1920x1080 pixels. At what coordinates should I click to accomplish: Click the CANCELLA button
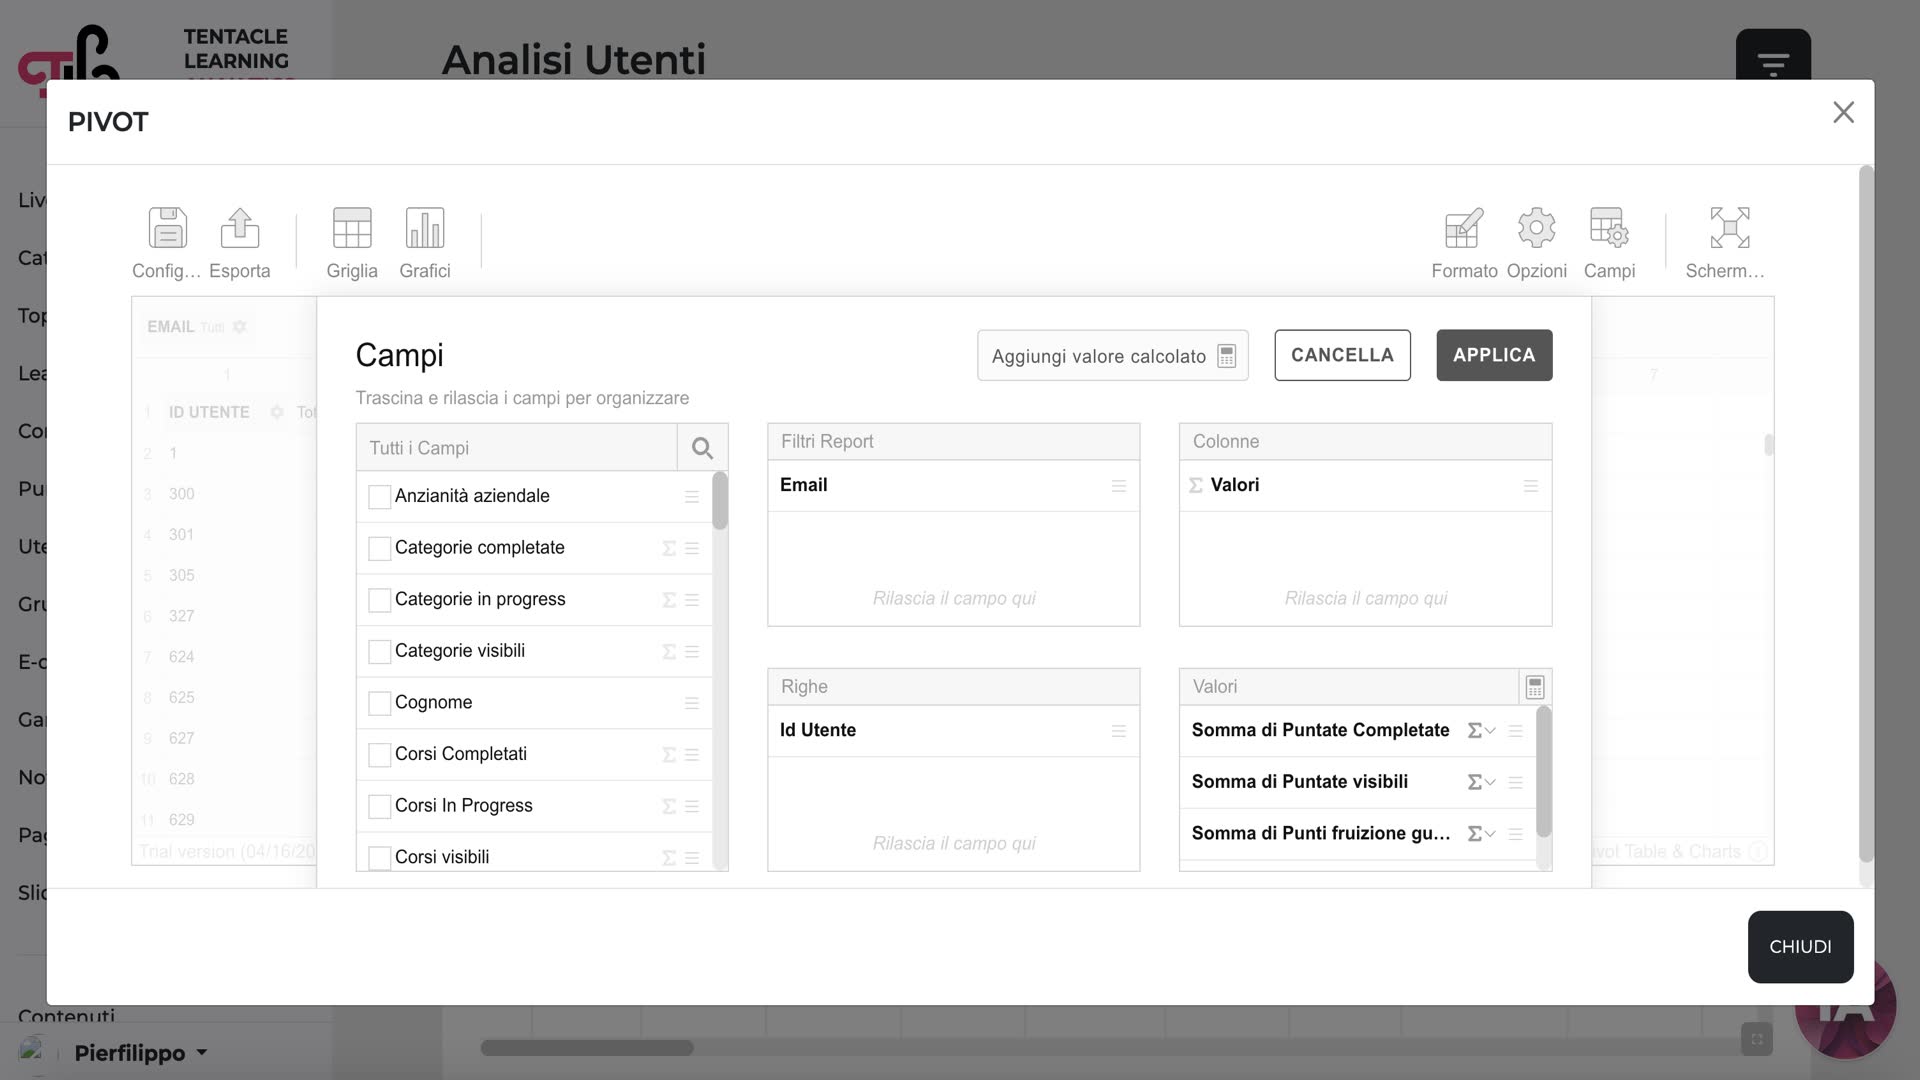point(1342,355)
